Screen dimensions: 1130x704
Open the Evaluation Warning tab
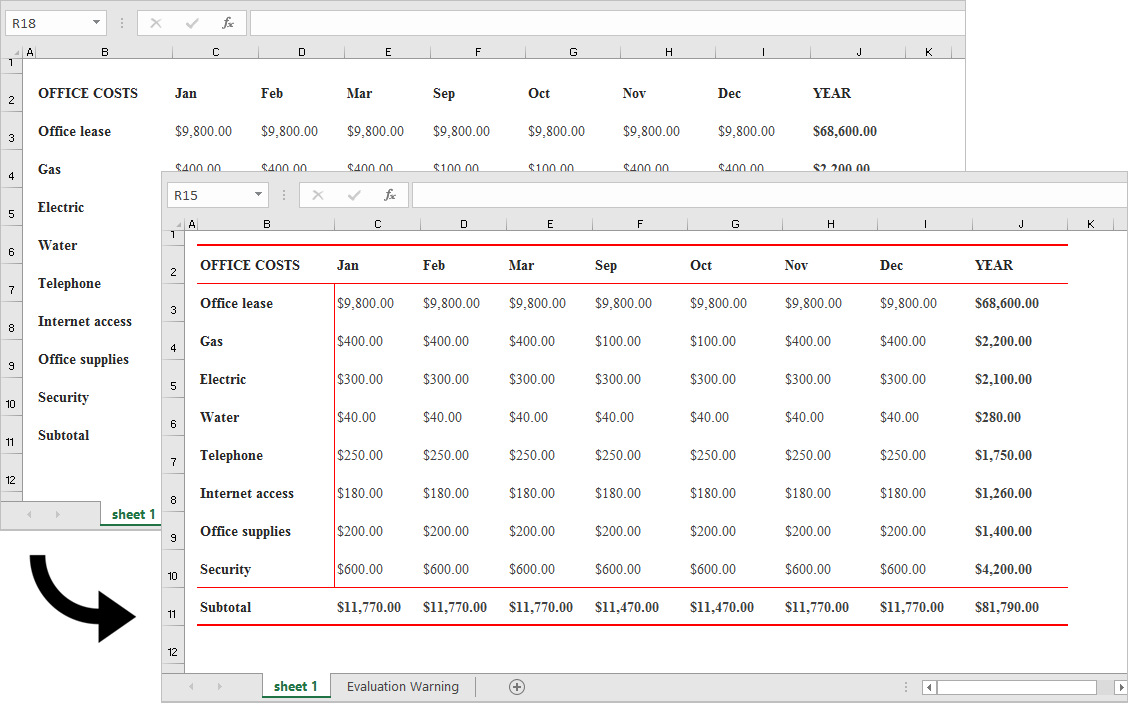point(402,687)
